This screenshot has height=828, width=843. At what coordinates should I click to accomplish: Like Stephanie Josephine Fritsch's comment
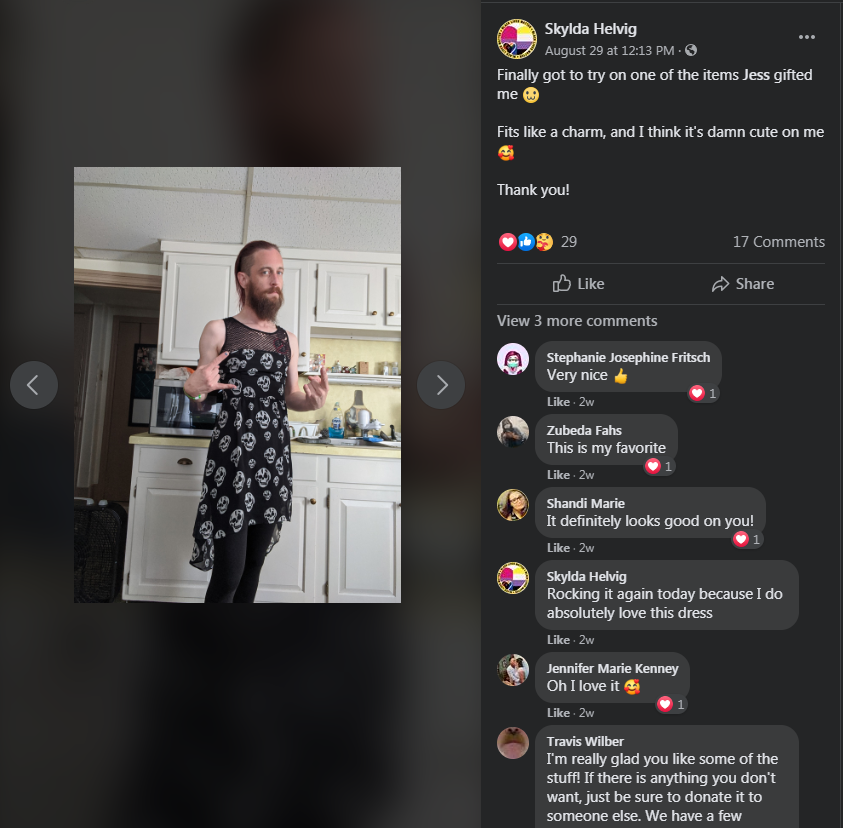(558, 402)
